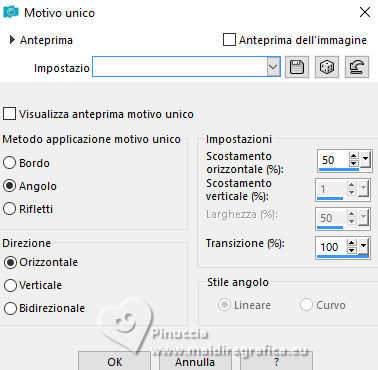378x370 pixels.
Task: Select the Verticale direction radio button
Action: coord(10,285)
